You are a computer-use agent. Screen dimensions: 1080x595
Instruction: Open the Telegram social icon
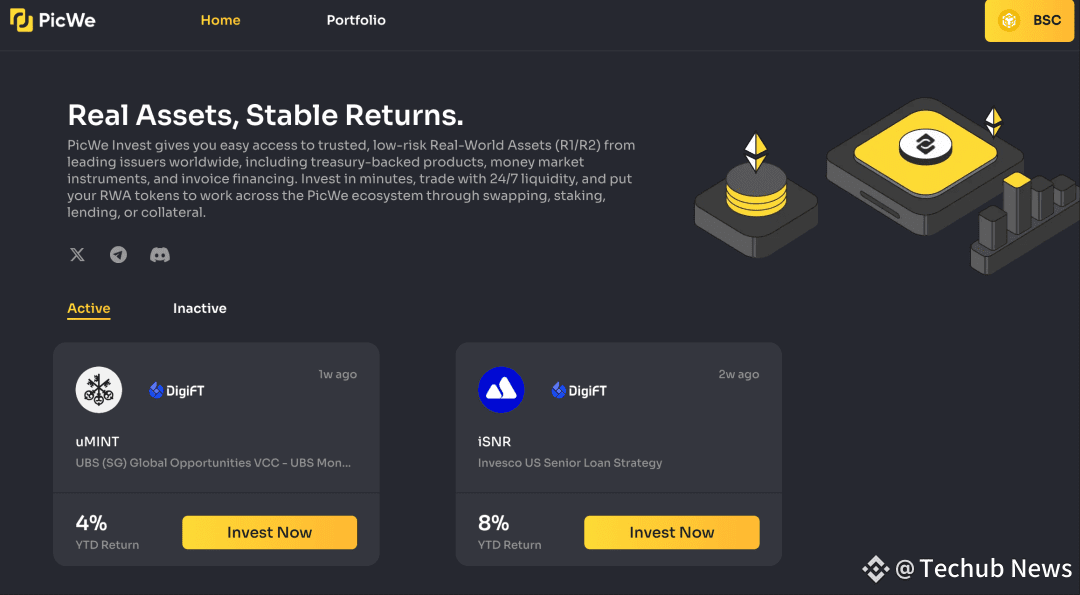pyautogui.click(x=118, y=255)
